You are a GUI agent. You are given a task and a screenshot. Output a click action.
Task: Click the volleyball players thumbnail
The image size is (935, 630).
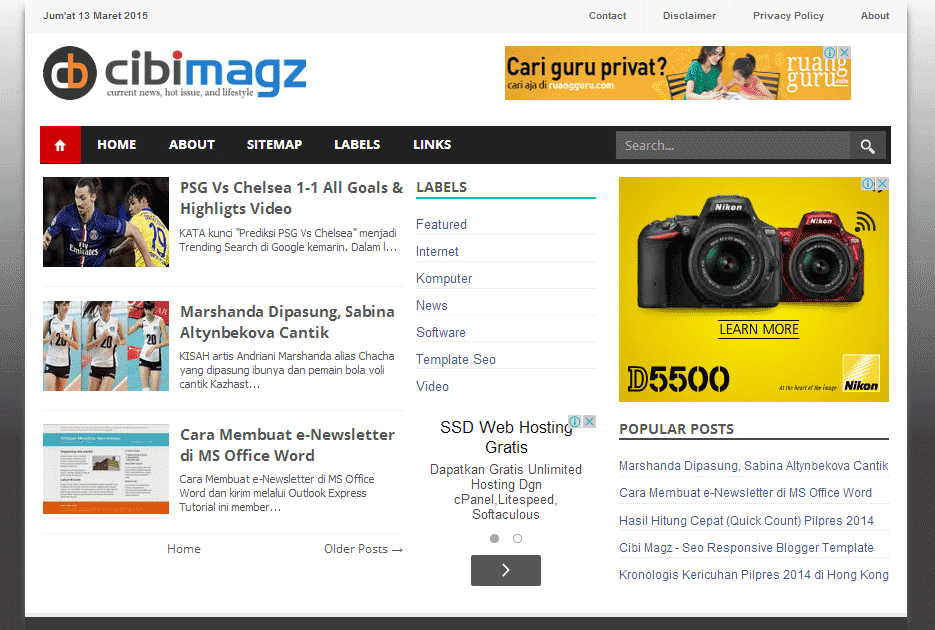[x=106, y=346]
